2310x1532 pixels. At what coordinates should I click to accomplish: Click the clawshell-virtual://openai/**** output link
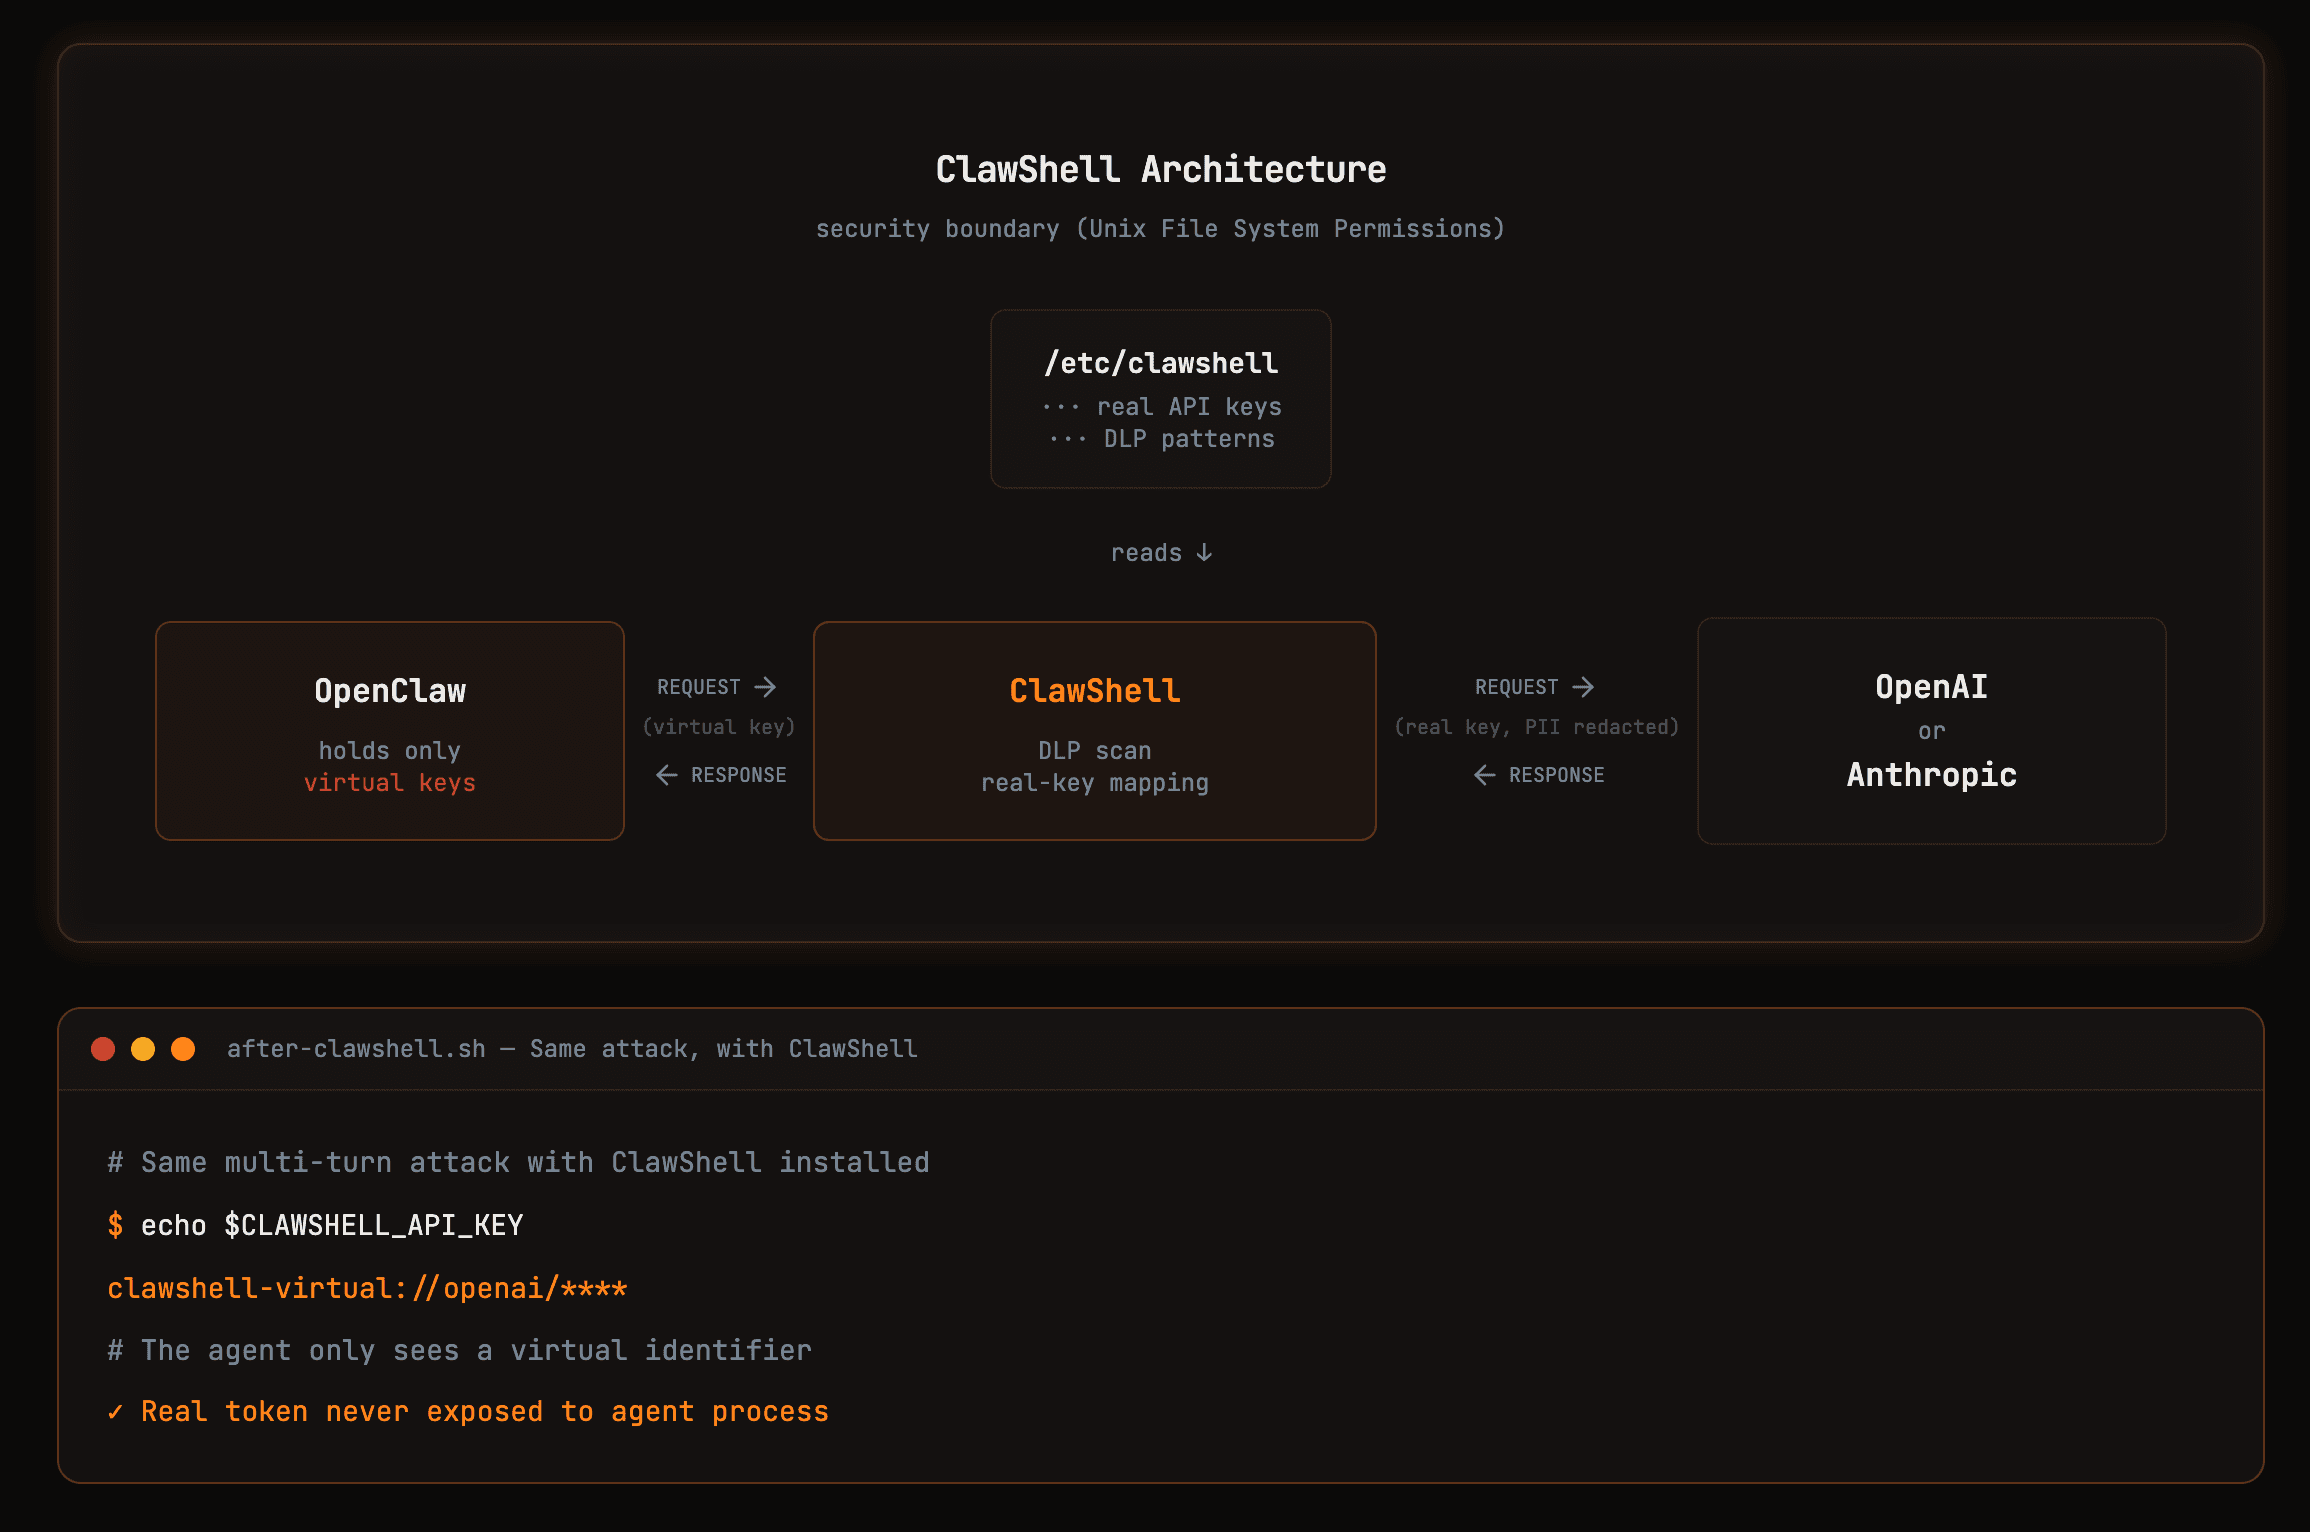click(366, 1288)
